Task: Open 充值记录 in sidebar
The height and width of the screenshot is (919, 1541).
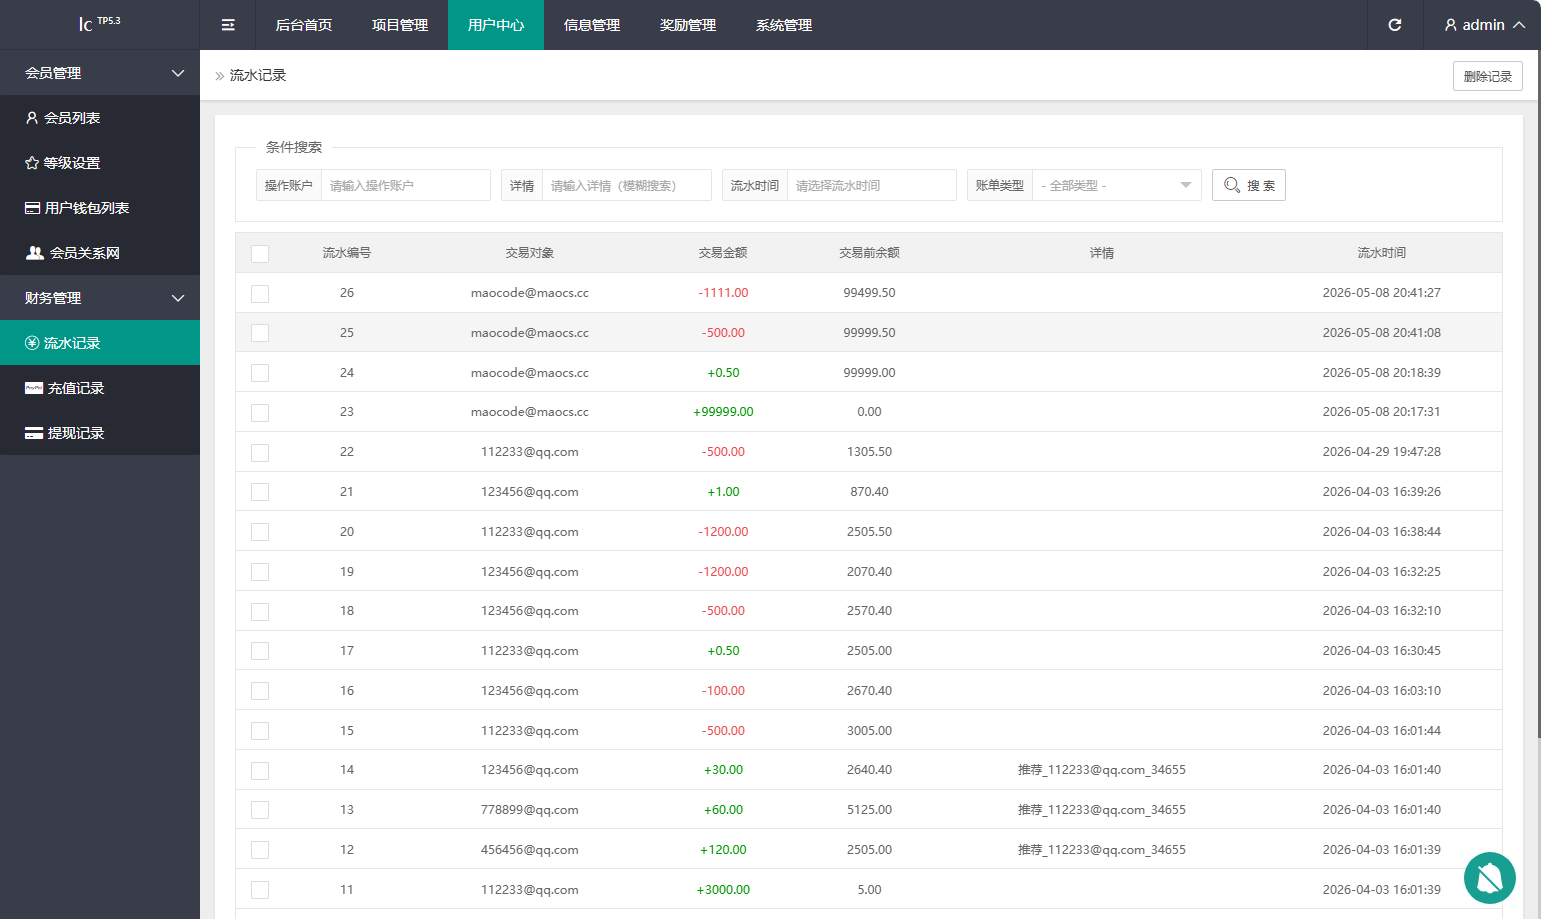Action: (x=100, y=388)
